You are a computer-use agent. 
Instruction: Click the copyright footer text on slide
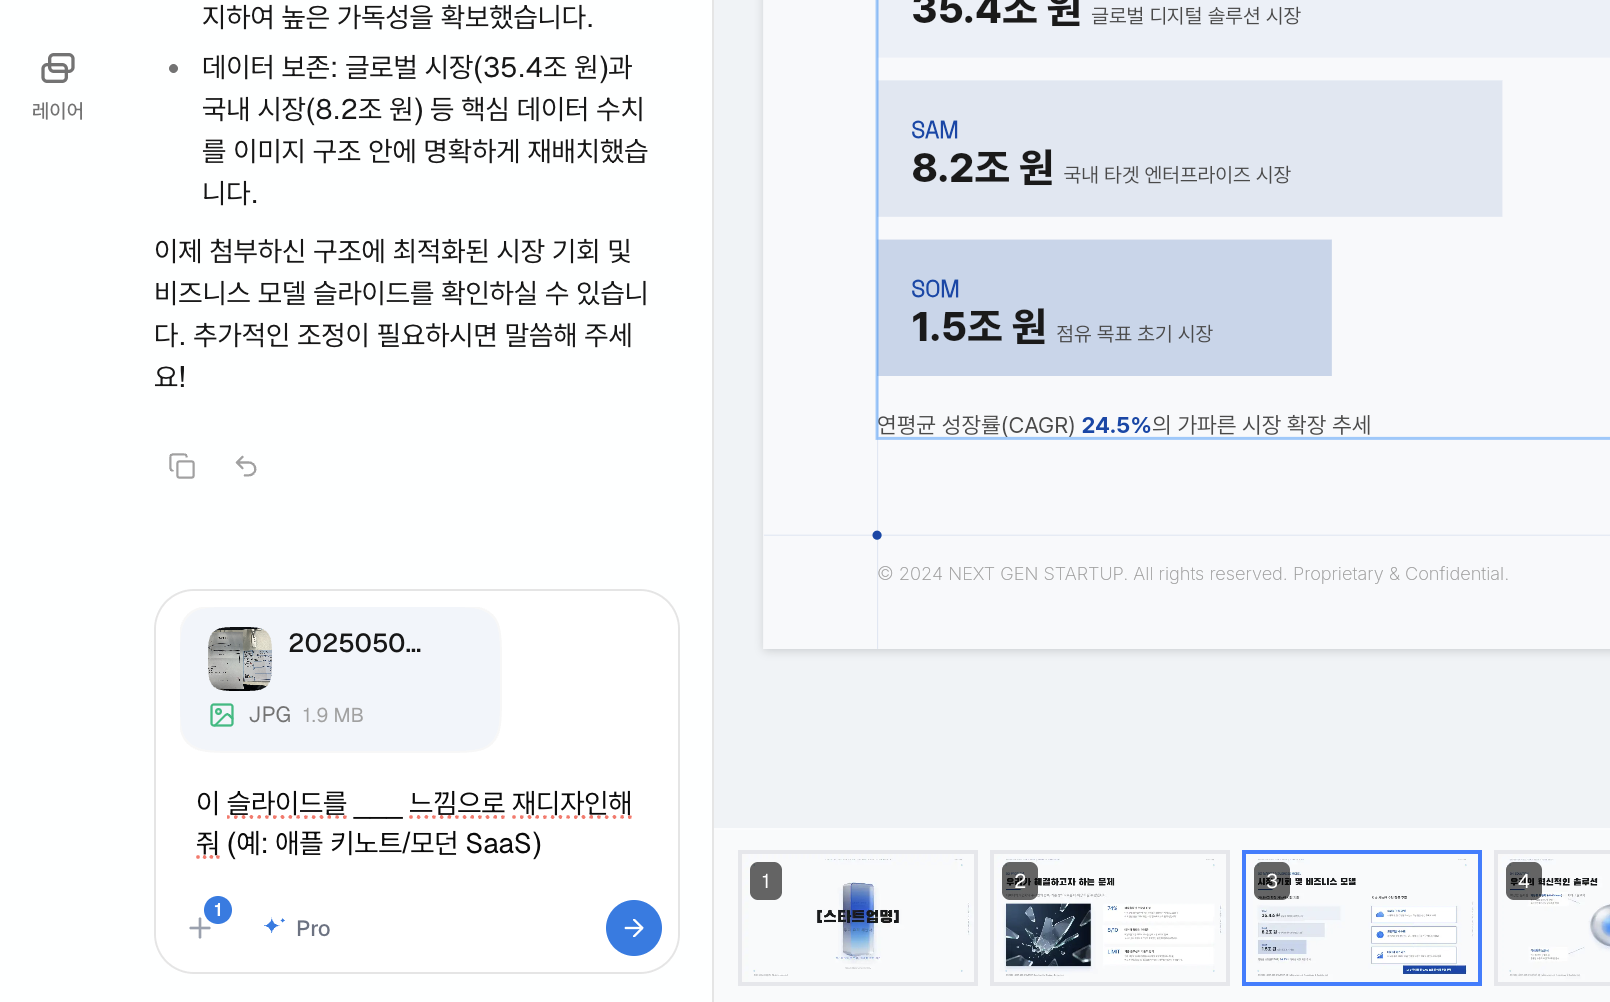click(x=1193, y=574)
